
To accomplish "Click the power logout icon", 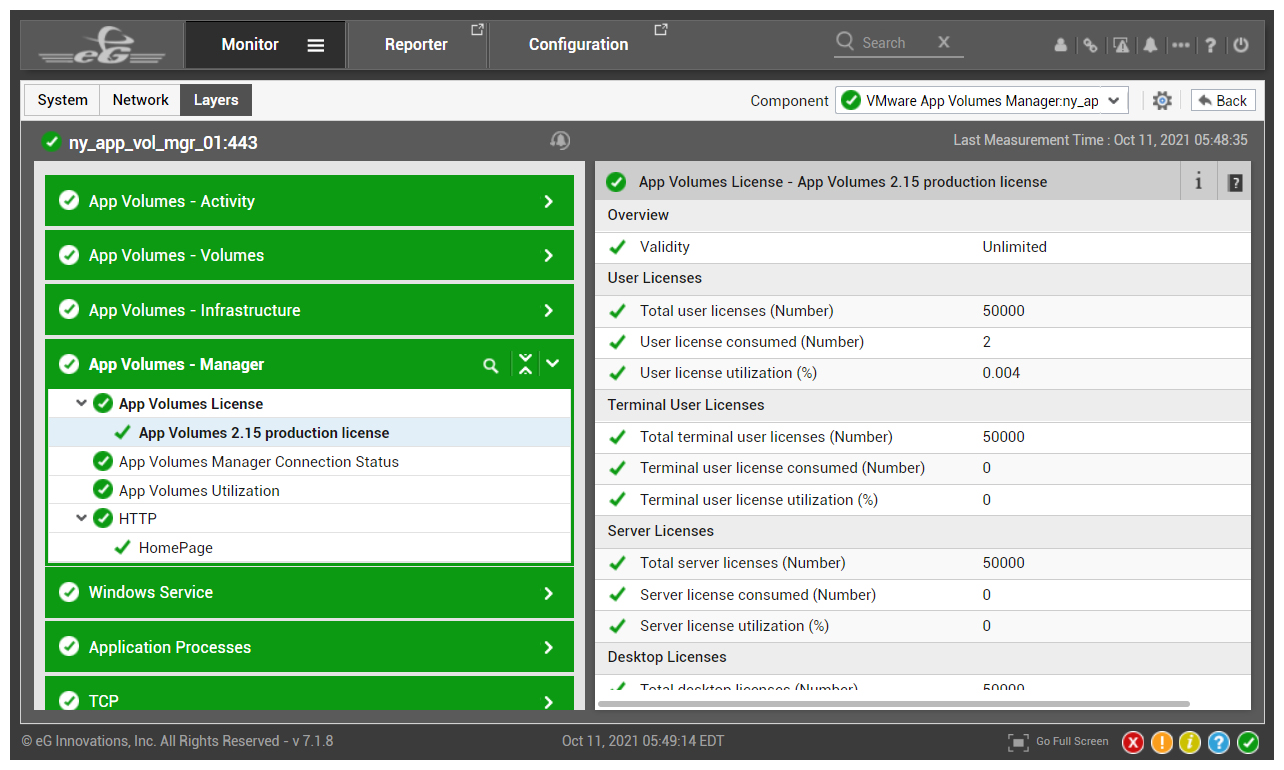I will 1241,45.
